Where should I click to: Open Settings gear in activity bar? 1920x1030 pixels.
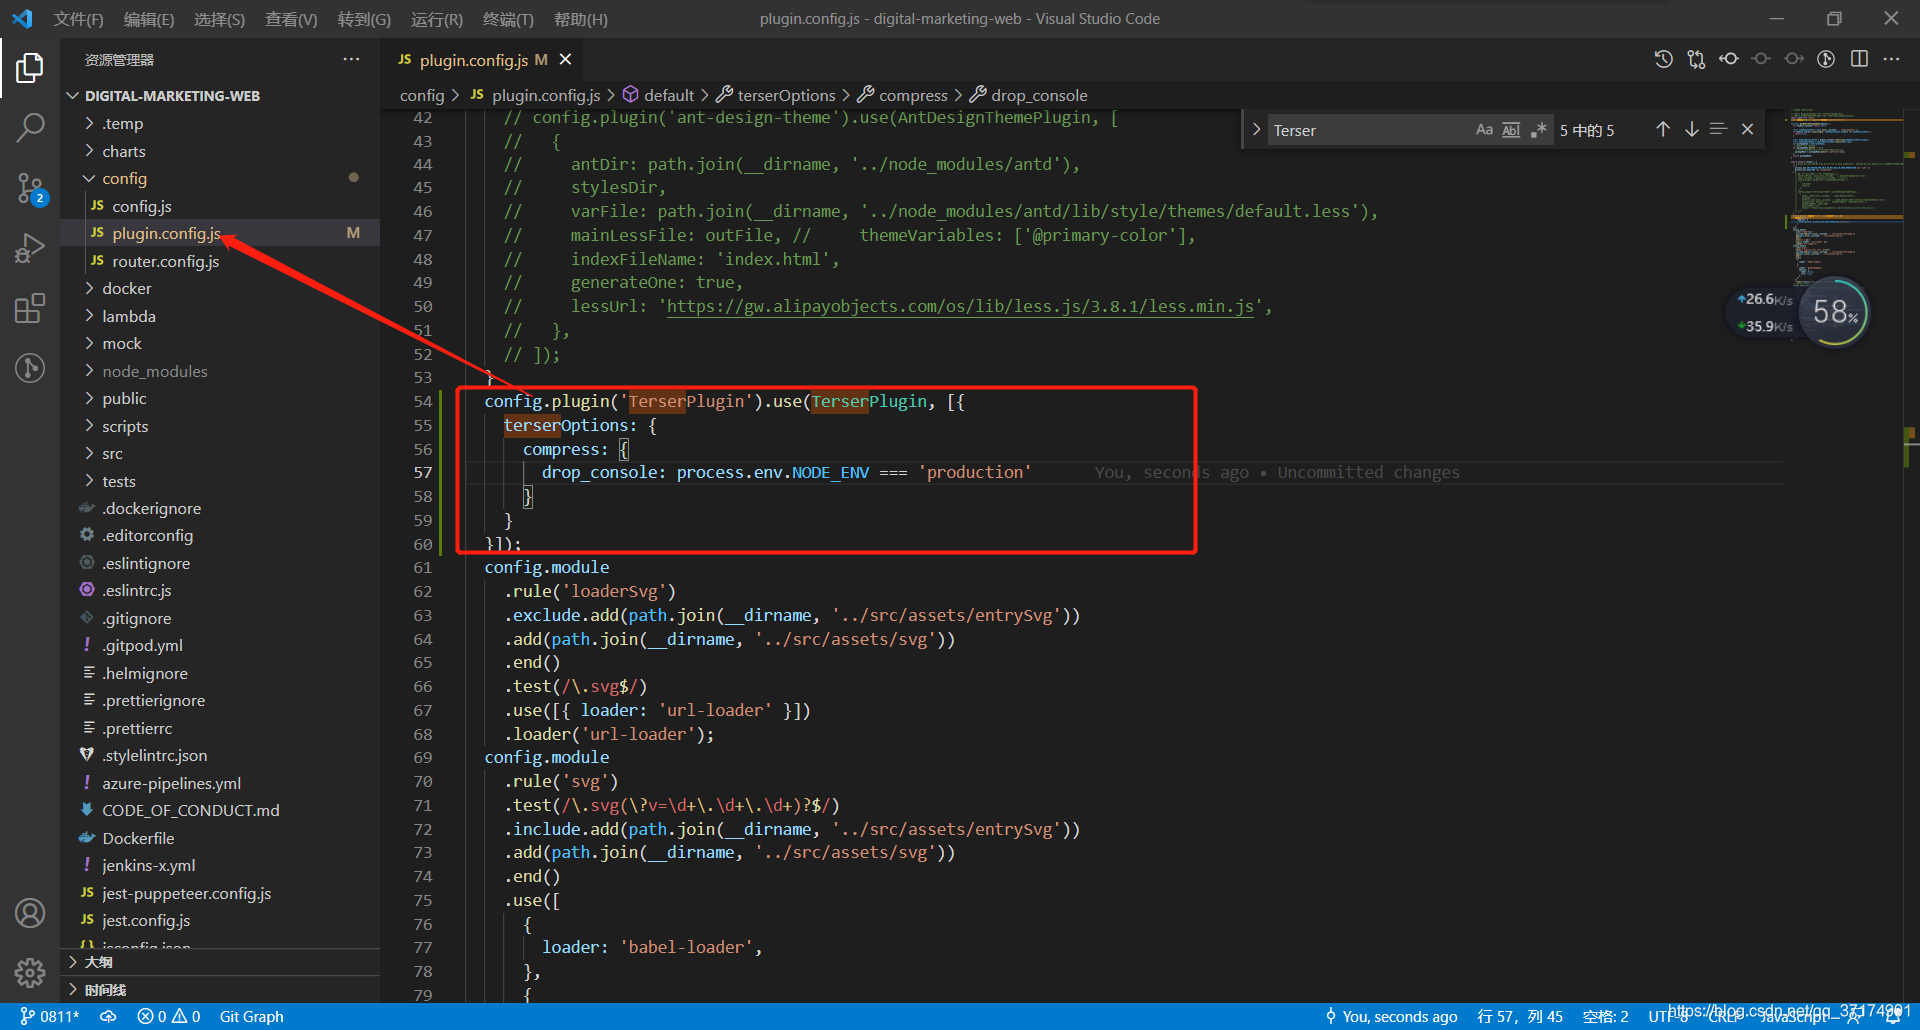[x=30, y=972]
